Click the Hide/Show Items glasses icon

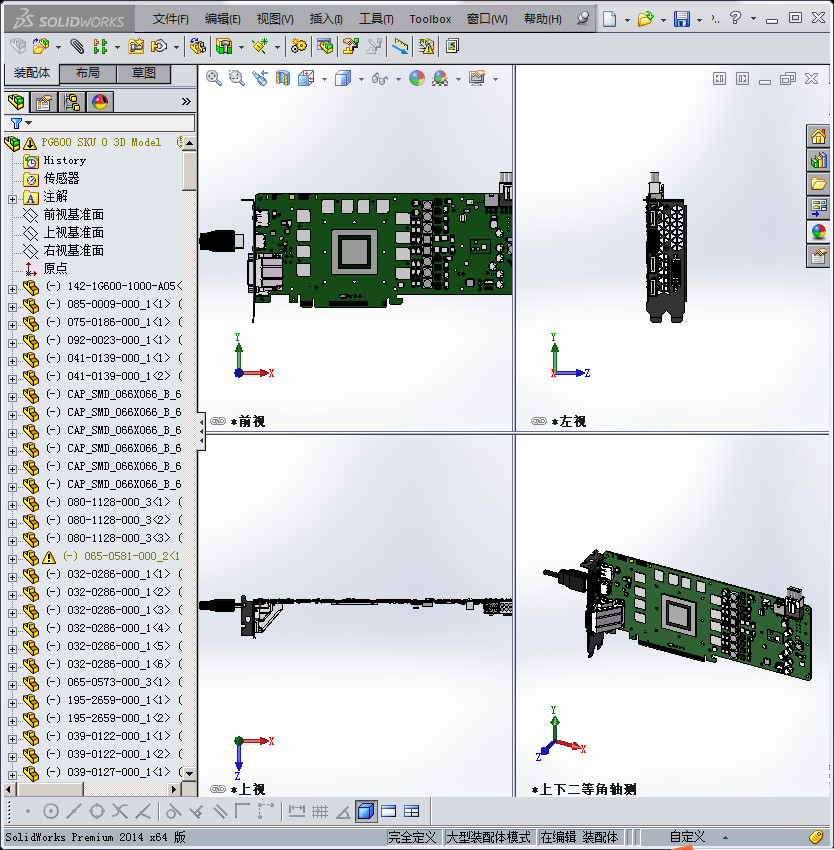pyautogui.click(x=380, y=79)
